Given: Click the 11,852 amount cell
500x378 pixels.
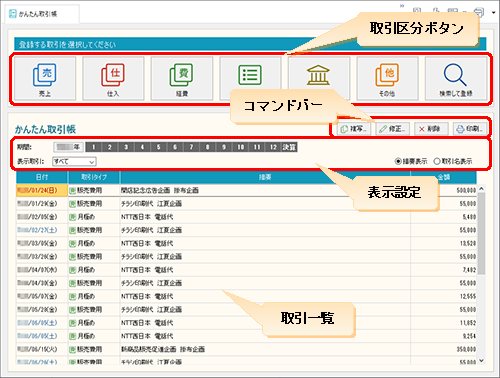Looking at the screenshot, I should pyautogui.click(x=444, y=323).
